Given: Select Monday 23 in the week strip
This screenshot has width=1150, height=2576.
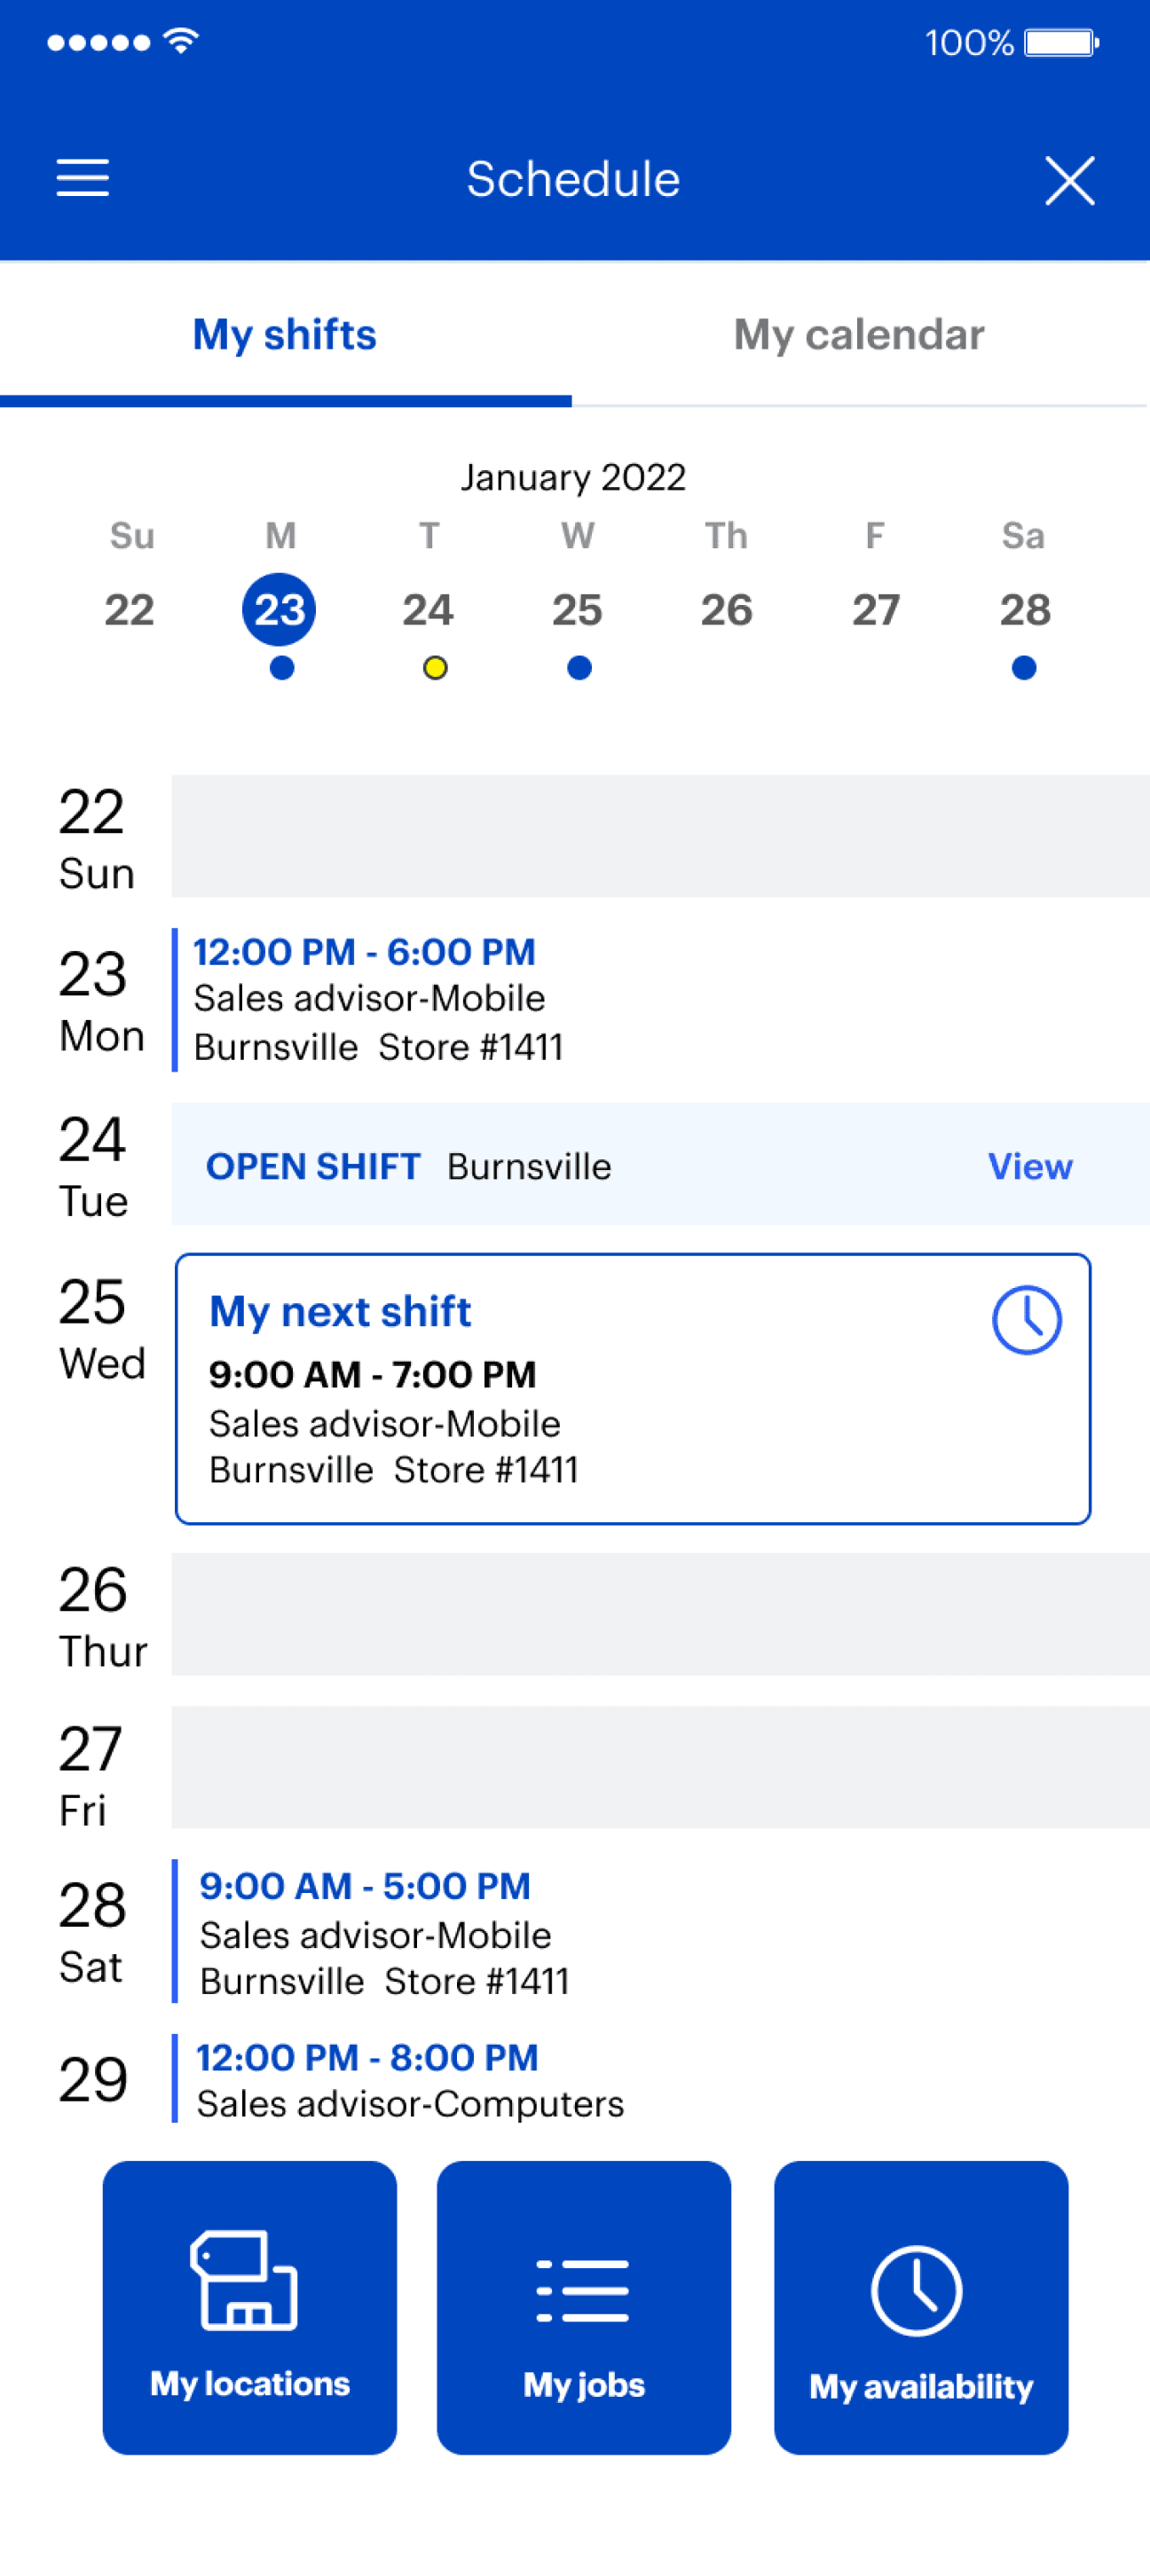Looking at the screenshot, I should coord(279,609).
